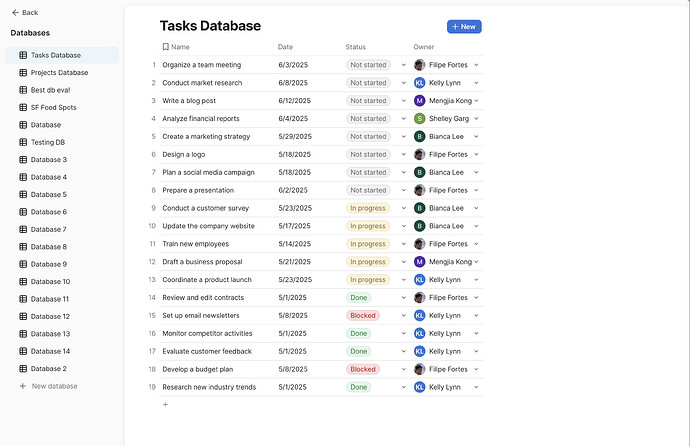Click the date cell for Design a logo
The height and width of the screenshot is (446, 690).
294,155
